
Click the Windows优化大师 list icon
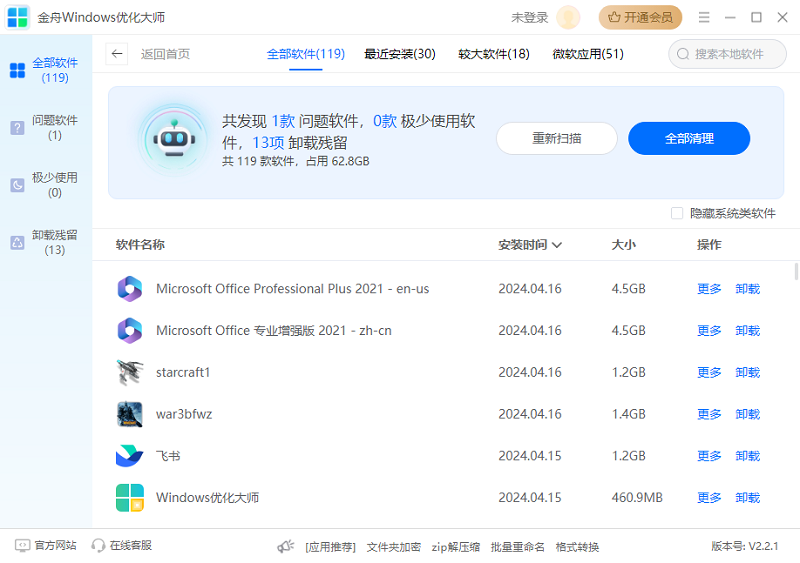click(130, 498)
